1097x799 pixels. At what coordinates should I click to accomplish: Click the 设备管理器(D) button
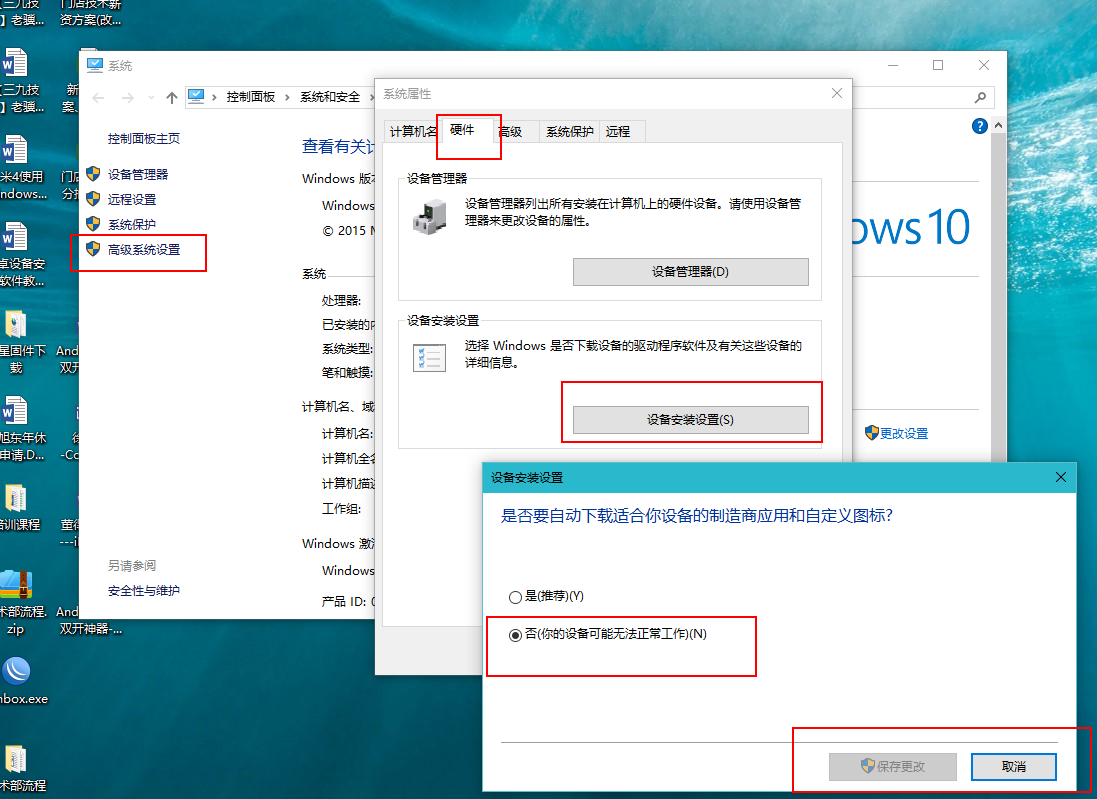click(x=690, y=272)
